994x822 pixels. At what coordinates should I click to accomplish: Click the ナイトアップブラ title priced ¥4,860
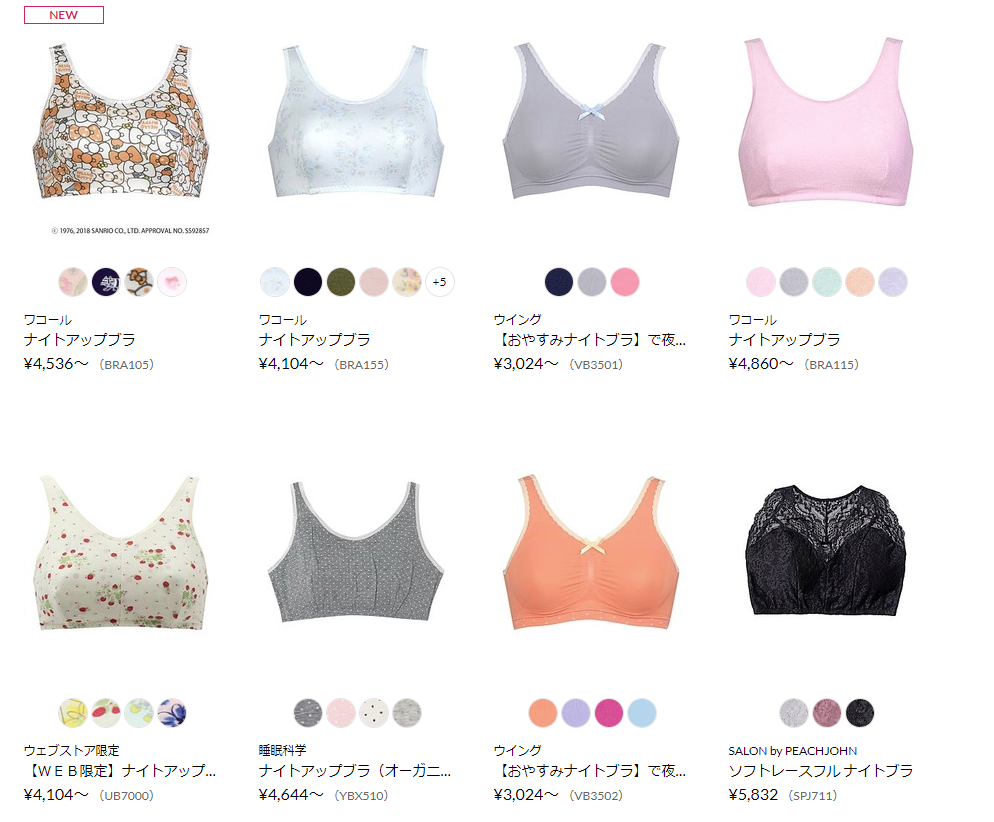(x=784, y=340)
